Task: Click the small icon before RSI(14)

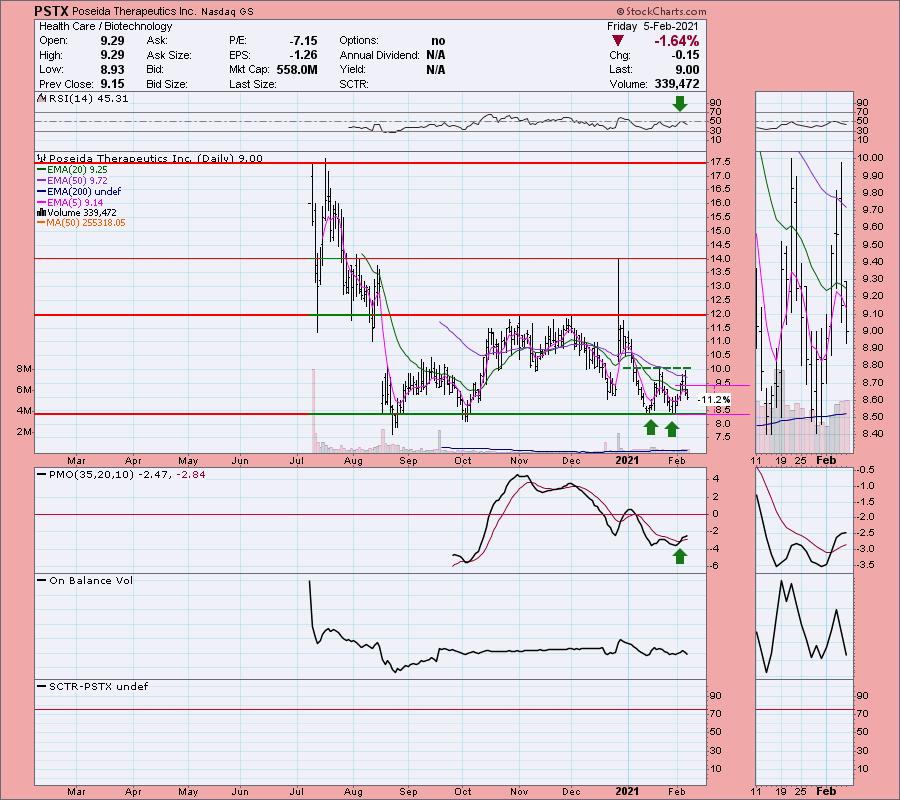Action: tap(41, 98)
